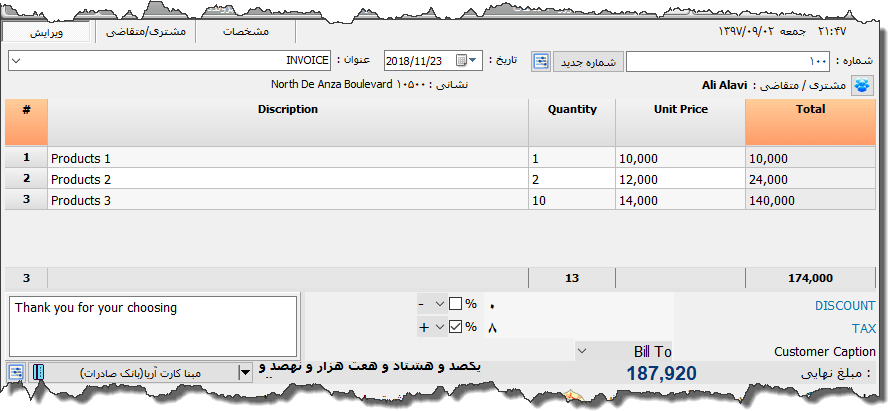This screenshot has height=411, width=888.
Task: Click the total cell 24,000
Action: pos(810,179)
